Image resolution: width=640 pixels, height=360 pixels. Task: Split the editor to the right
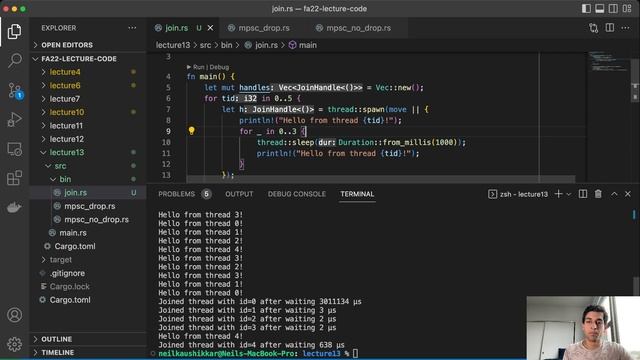click(610, 28)
